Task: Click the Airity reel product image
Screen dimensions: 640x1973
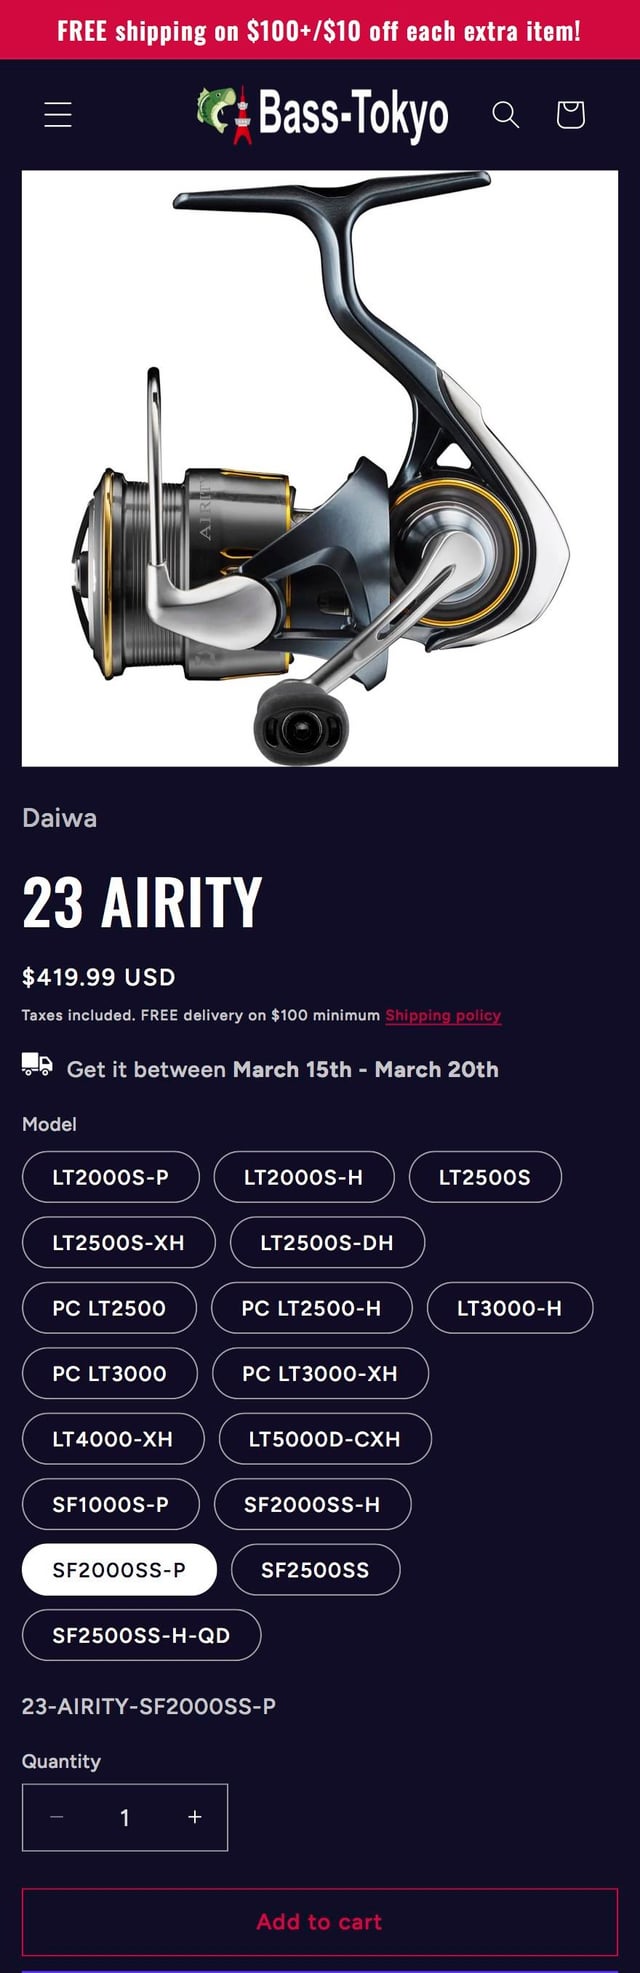Action: [320, 468]
